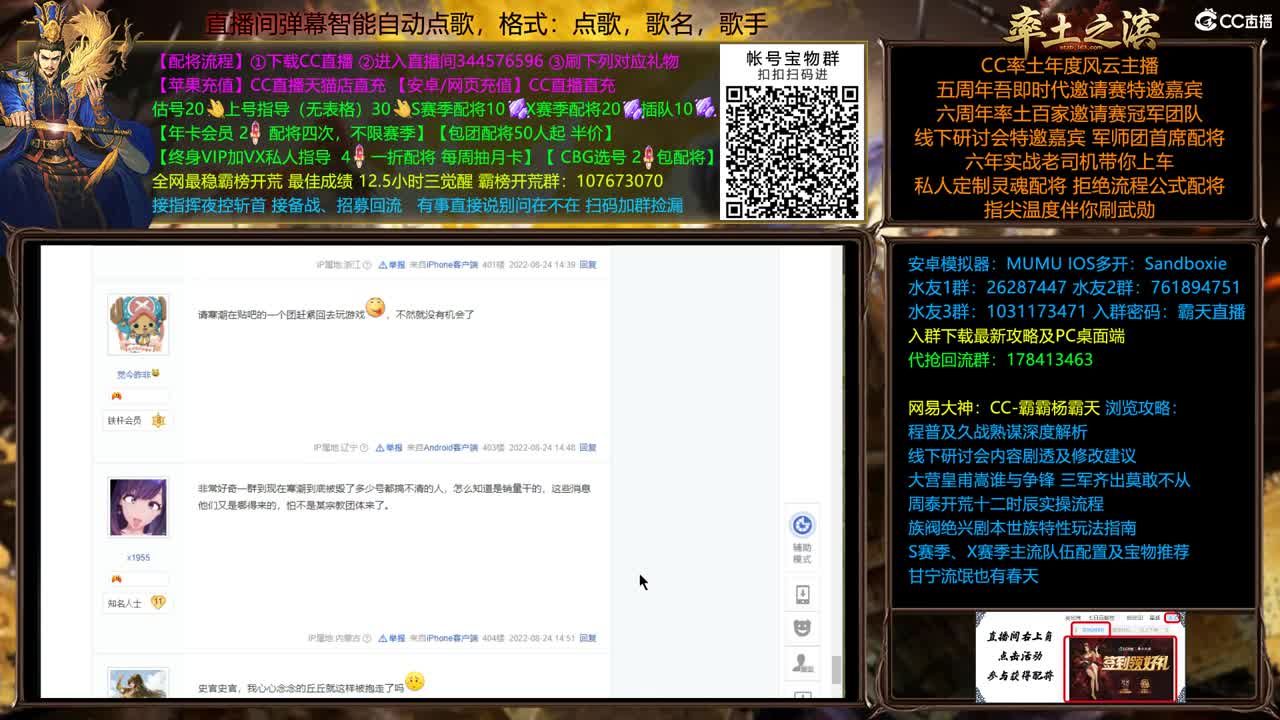Click the browser page vertical scrollbar thumb
This screenshot has width=1280, height=720.
pos(836,669)
